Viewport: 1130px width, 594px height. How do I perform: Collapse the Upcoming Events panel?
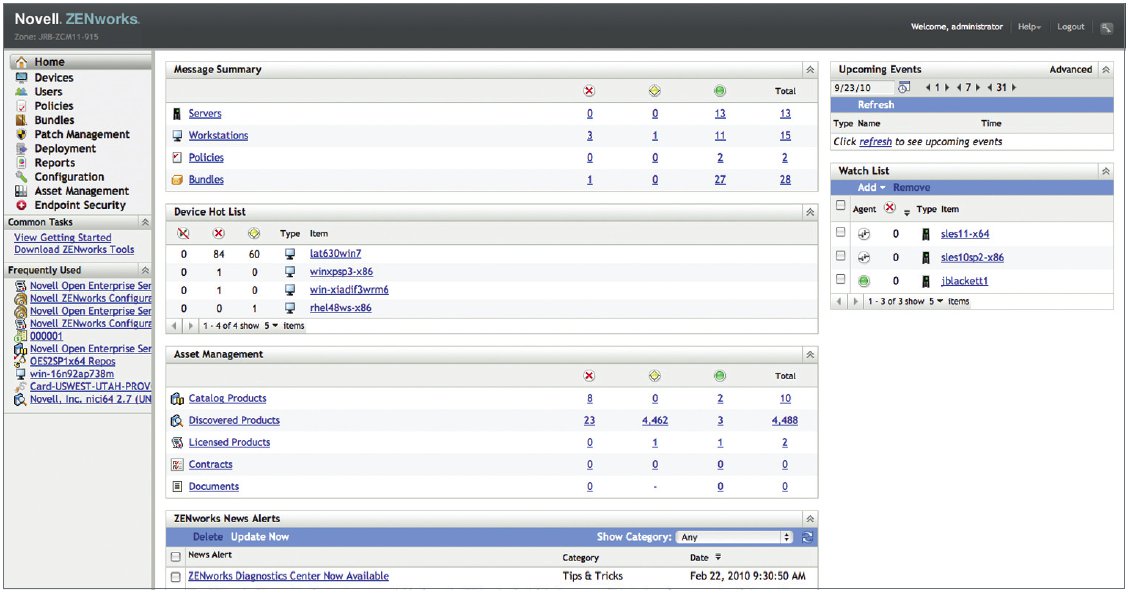[1105, 70]
